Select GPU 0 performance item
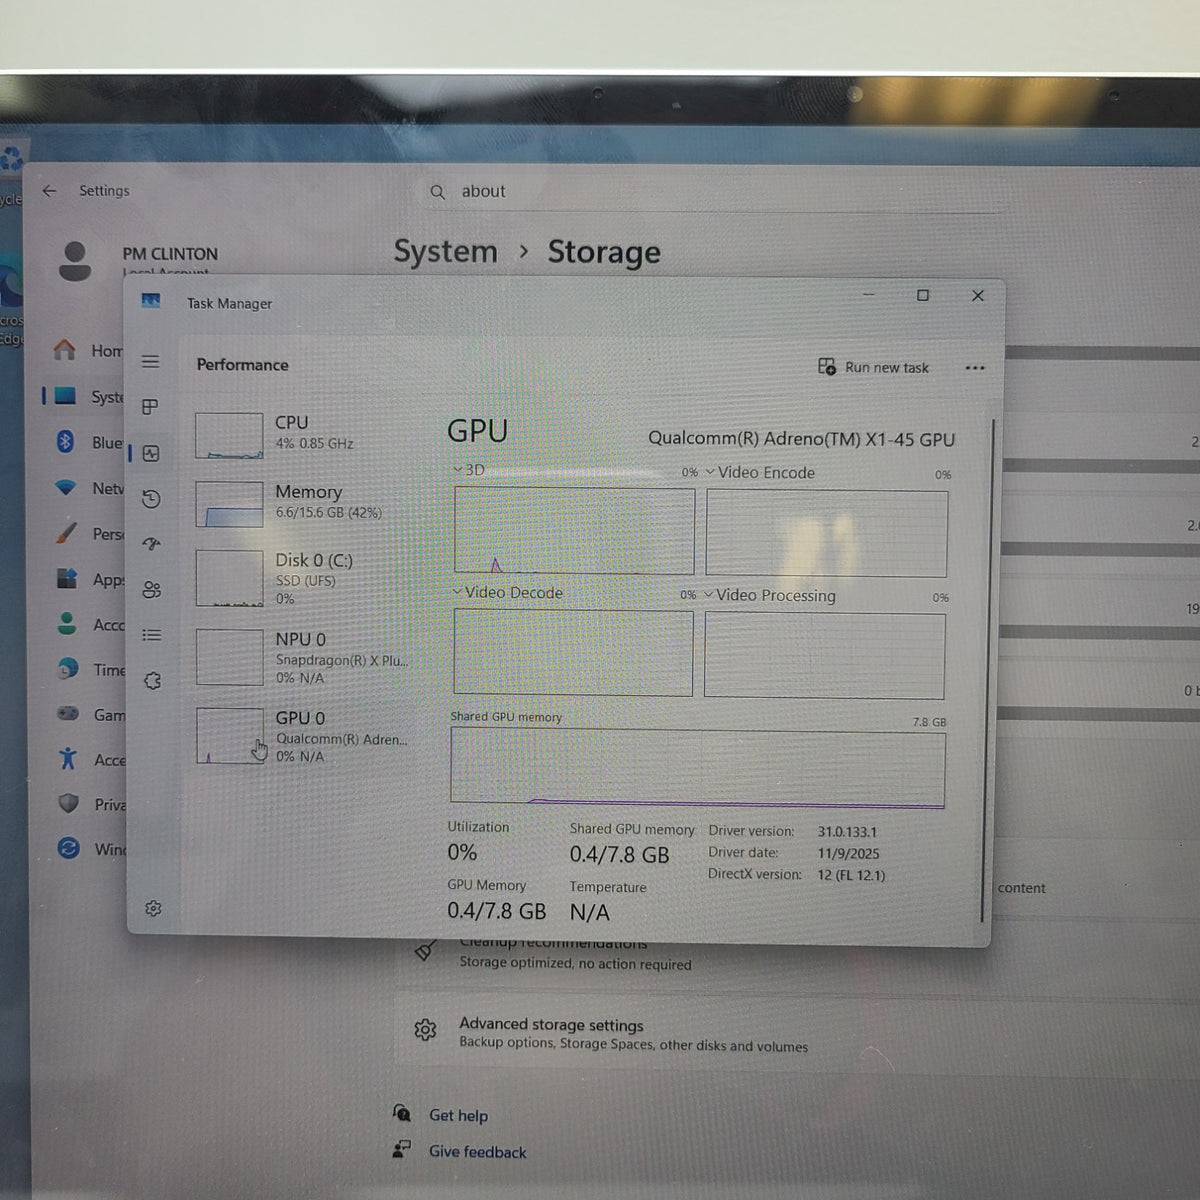The image size is (1200, 1200). click(303, 736)
